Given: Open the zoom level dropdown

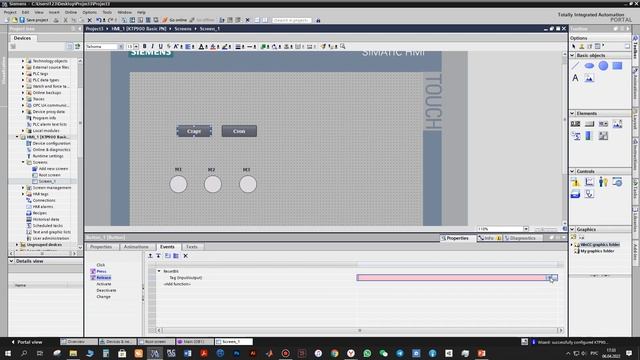Looking at the screenshot, I should (526, 229).
